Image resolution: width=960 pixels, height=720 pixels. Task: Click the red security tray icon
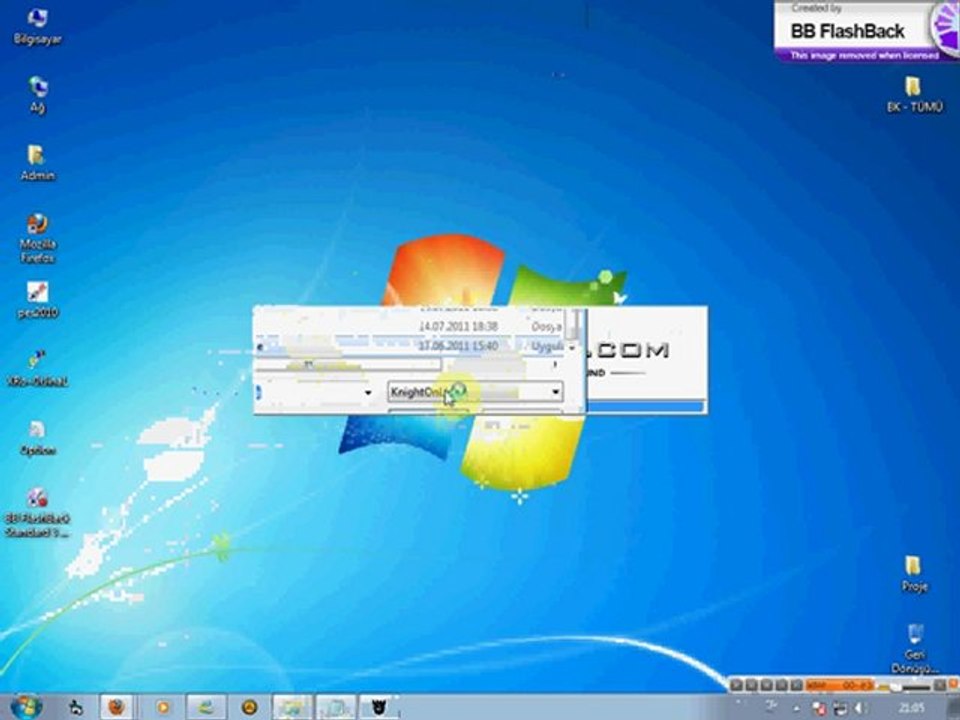point(818,708)
